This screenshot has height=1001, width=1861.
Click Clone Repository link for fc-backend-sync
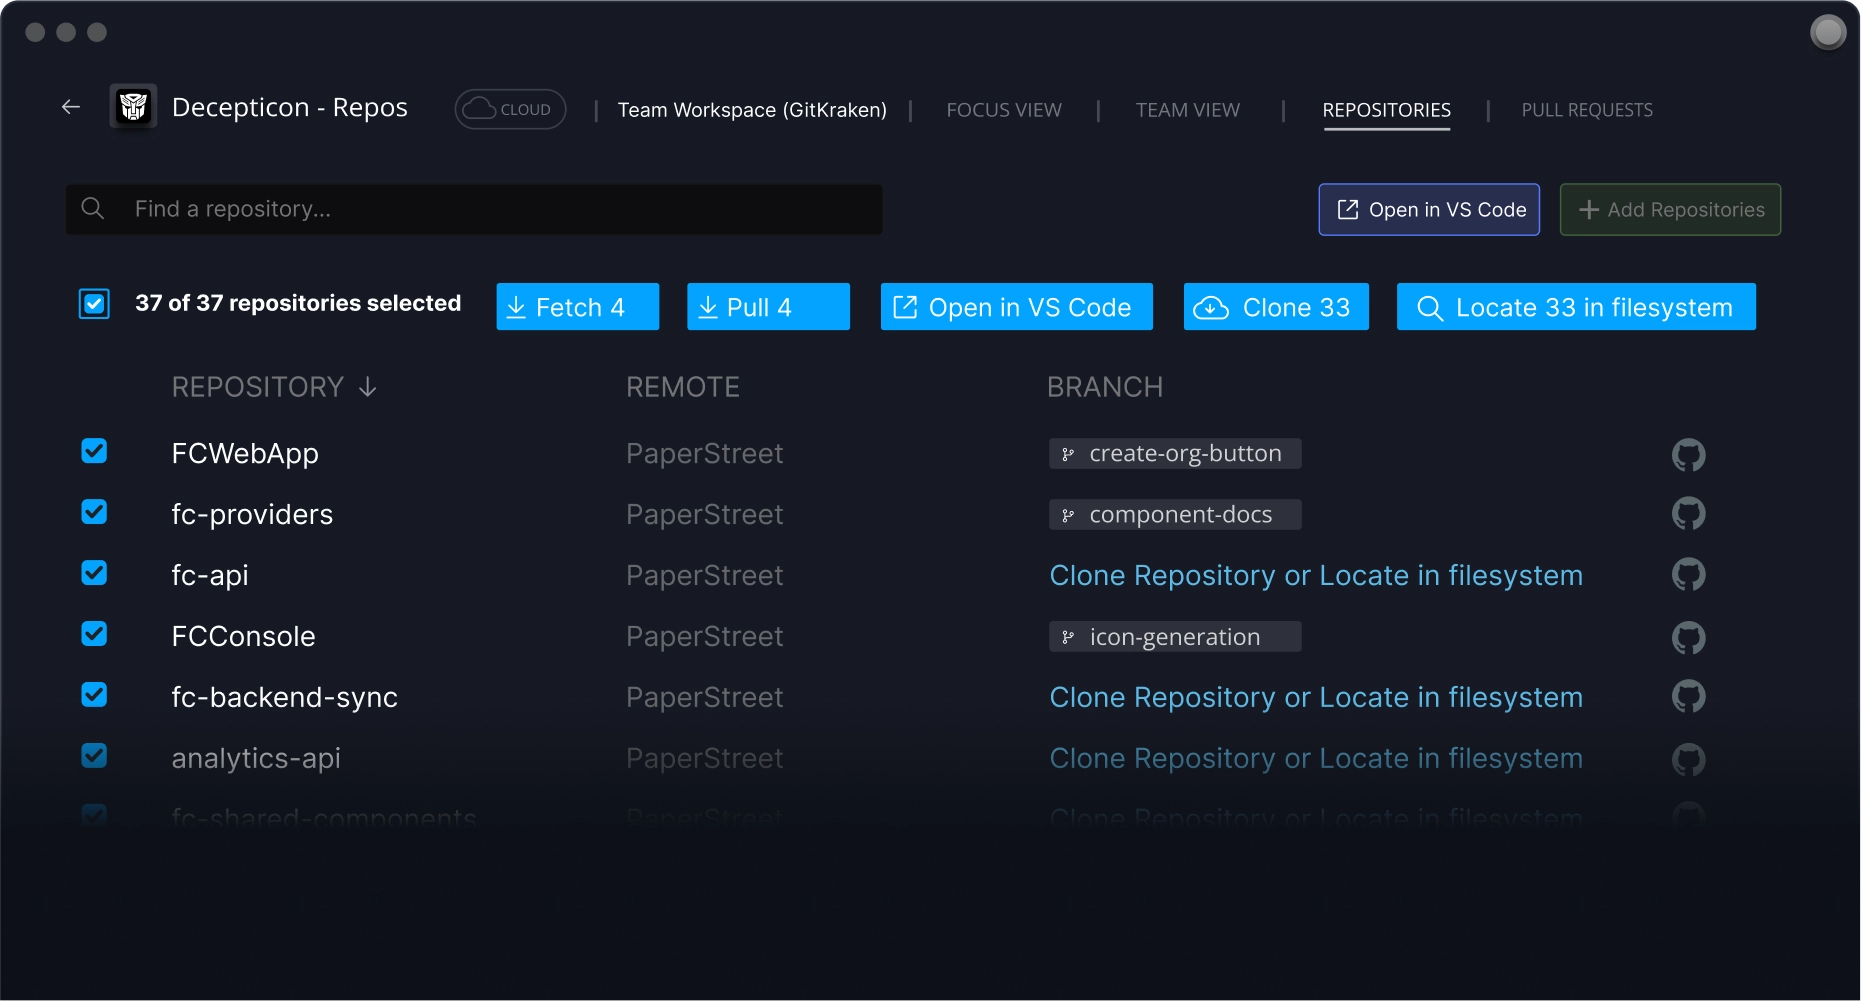coord(1163,698)
